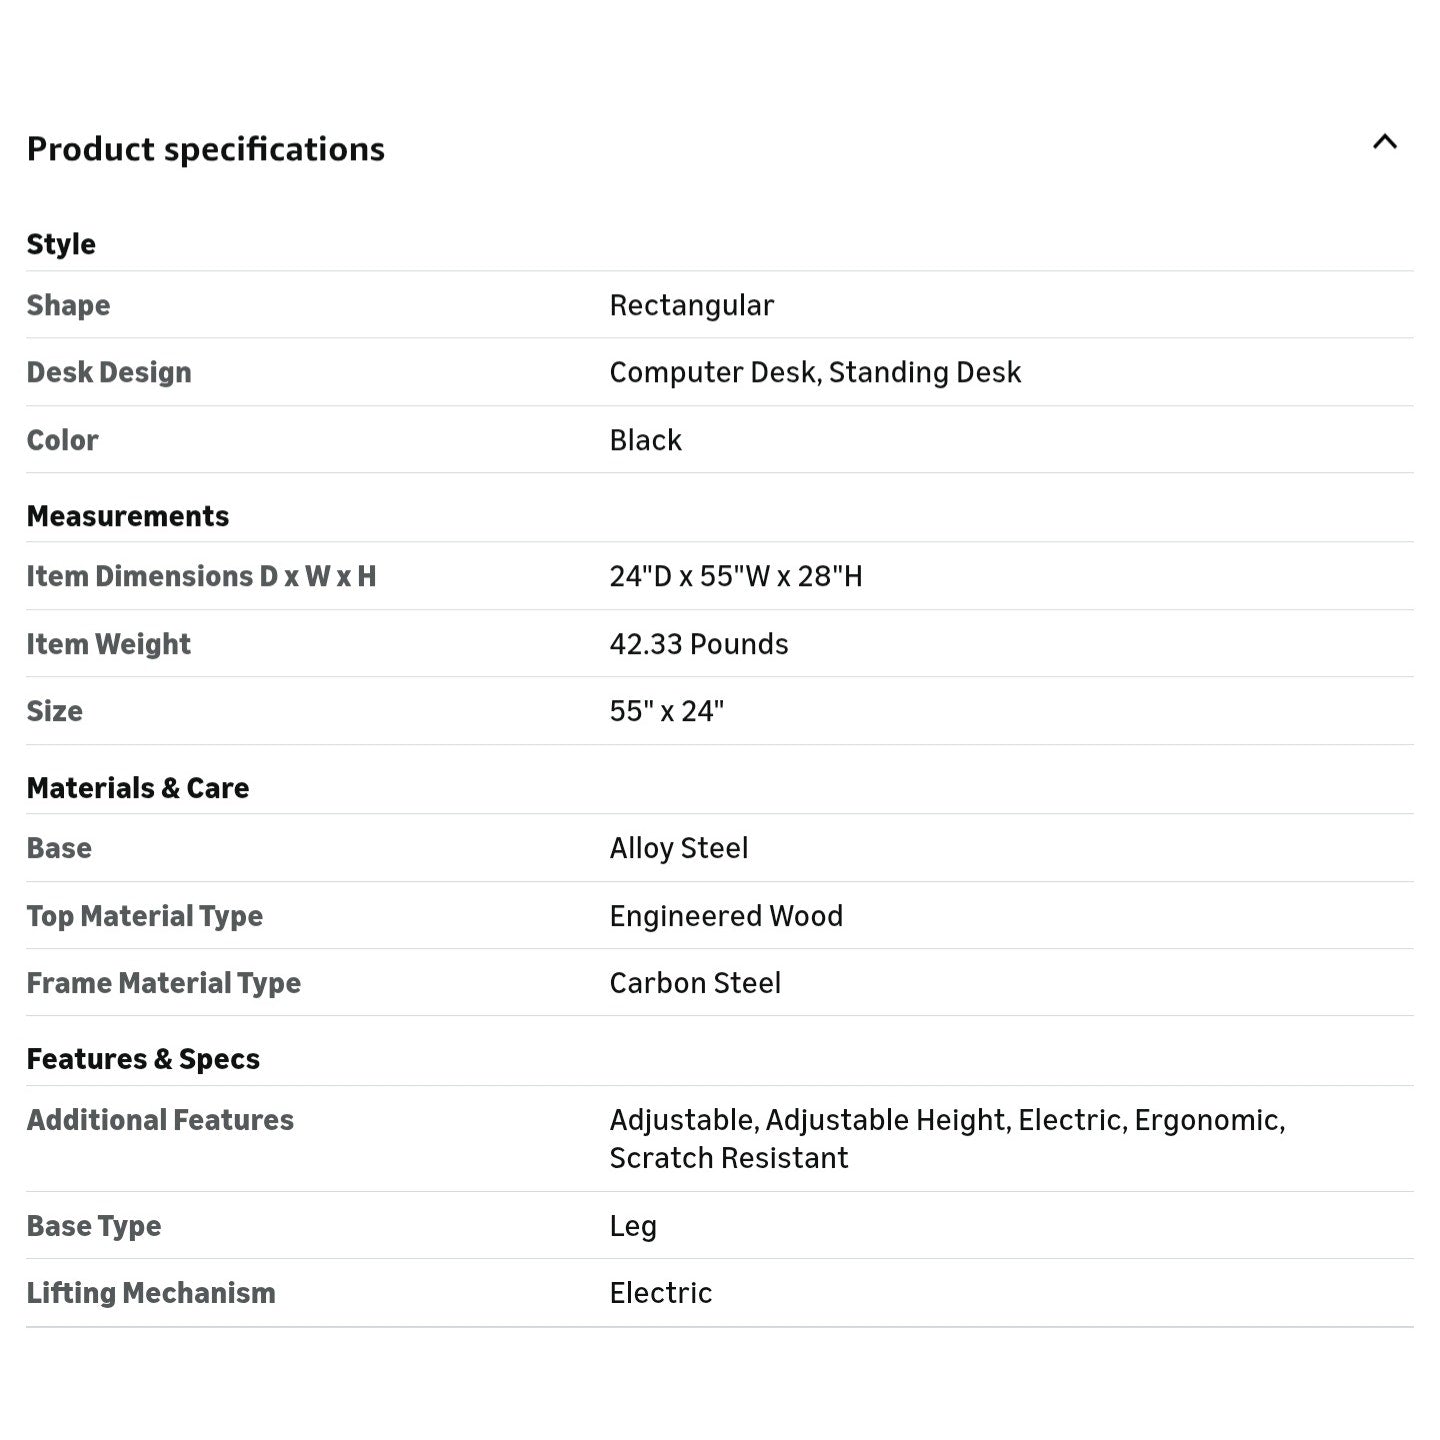Click the Engineered Wood value
The image size is (1440, 1440).
(726, 916)
